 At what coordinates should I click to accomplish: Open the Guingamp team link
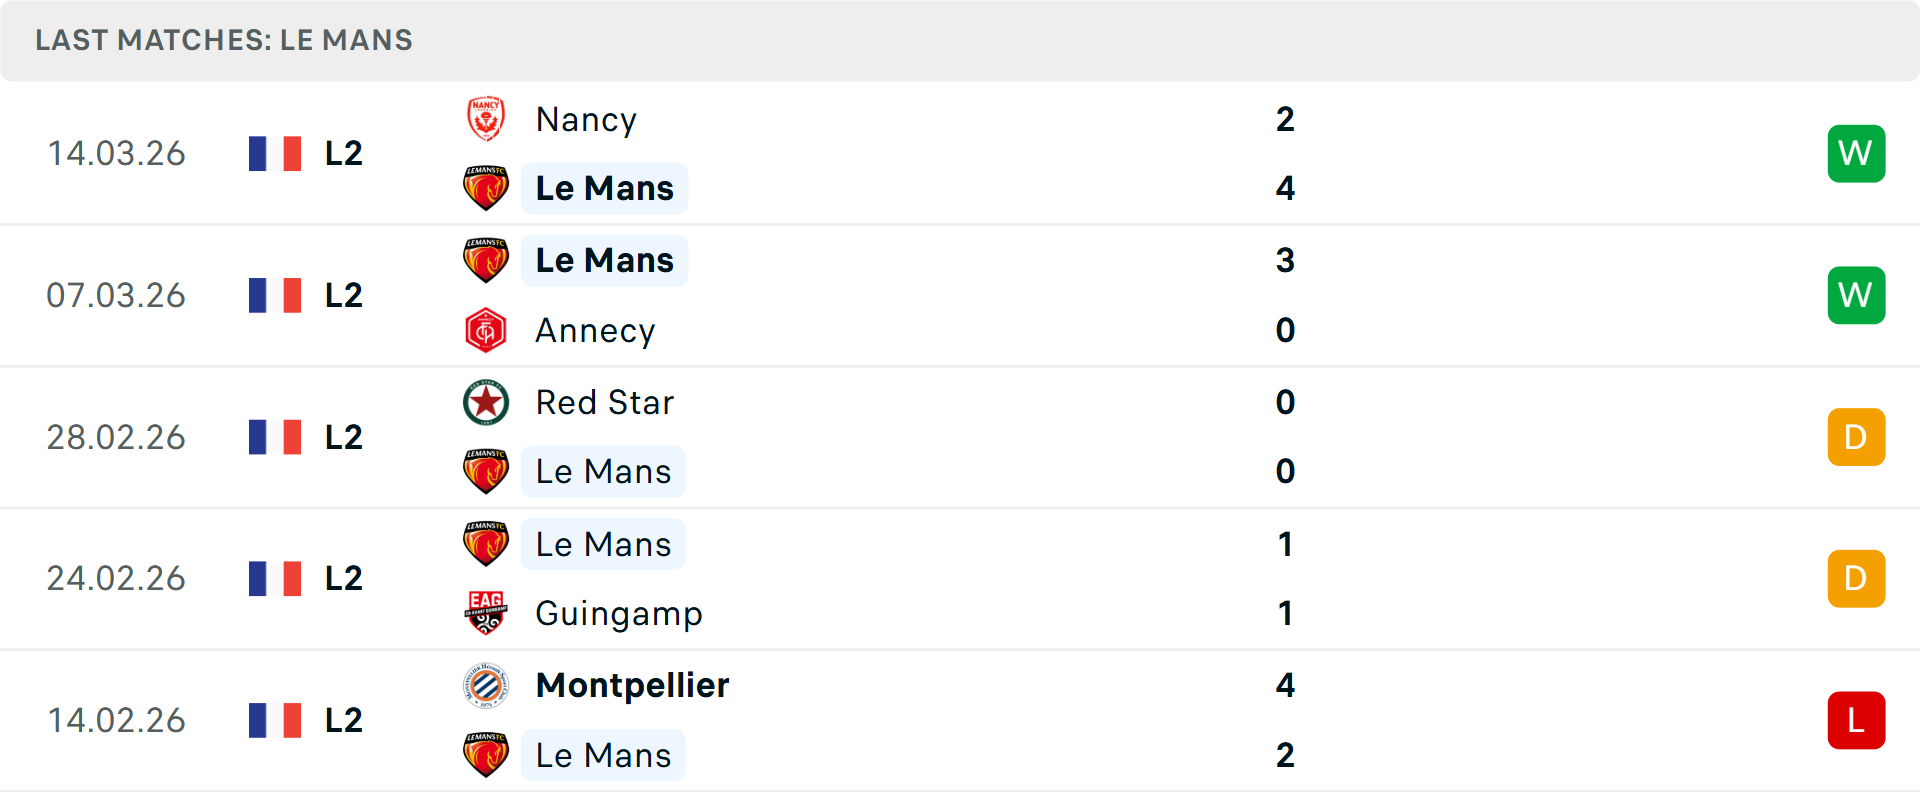[x=619, y=614]
